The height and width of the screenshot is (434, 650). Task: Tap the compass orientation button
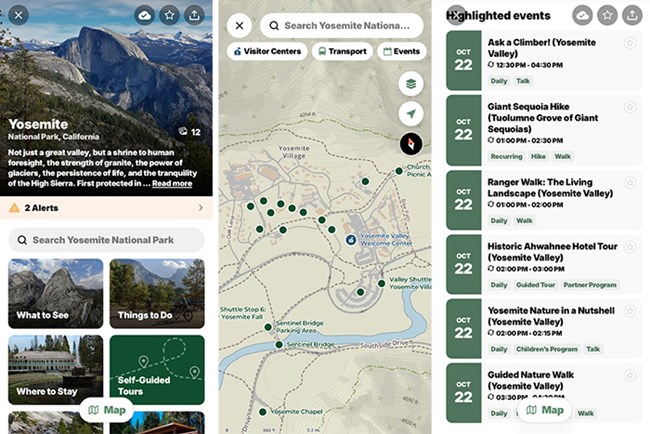tap(411, 144)
